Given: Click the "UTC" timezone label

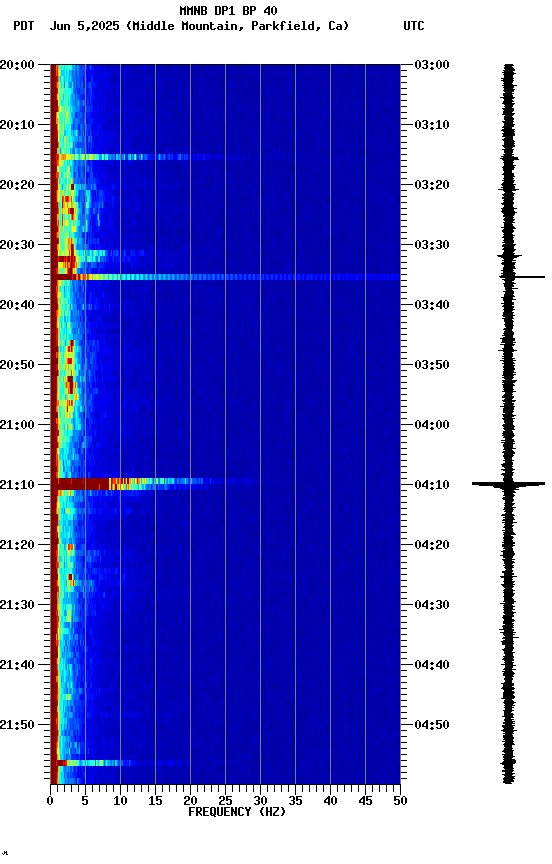Looking at the screenshot, I should 414,26.
